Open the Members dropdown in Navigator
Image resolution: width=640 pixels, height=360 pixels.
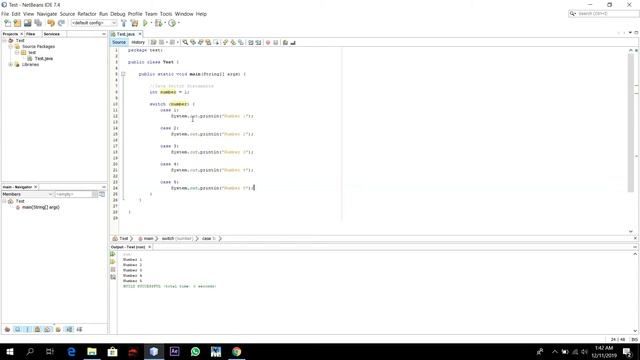[27, 194]
